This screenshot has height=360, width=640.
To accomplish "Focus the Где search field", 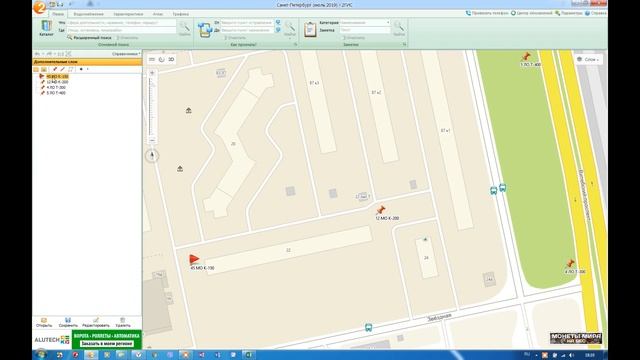I will pos(121,30).
